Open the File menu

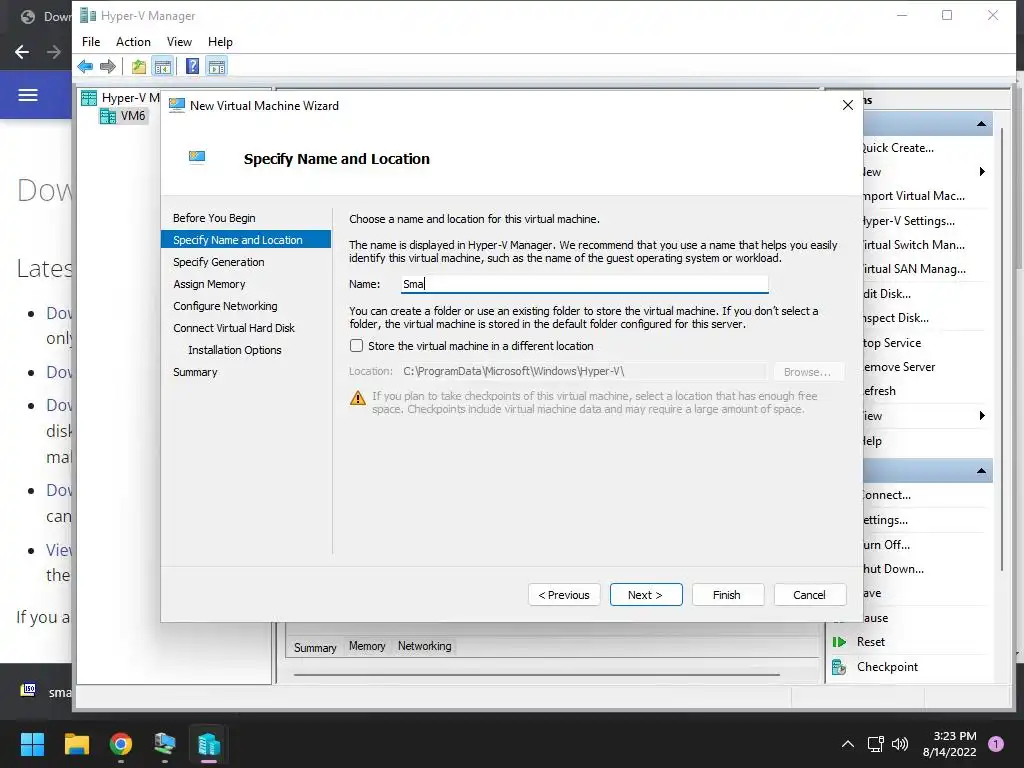coord(91,42)
